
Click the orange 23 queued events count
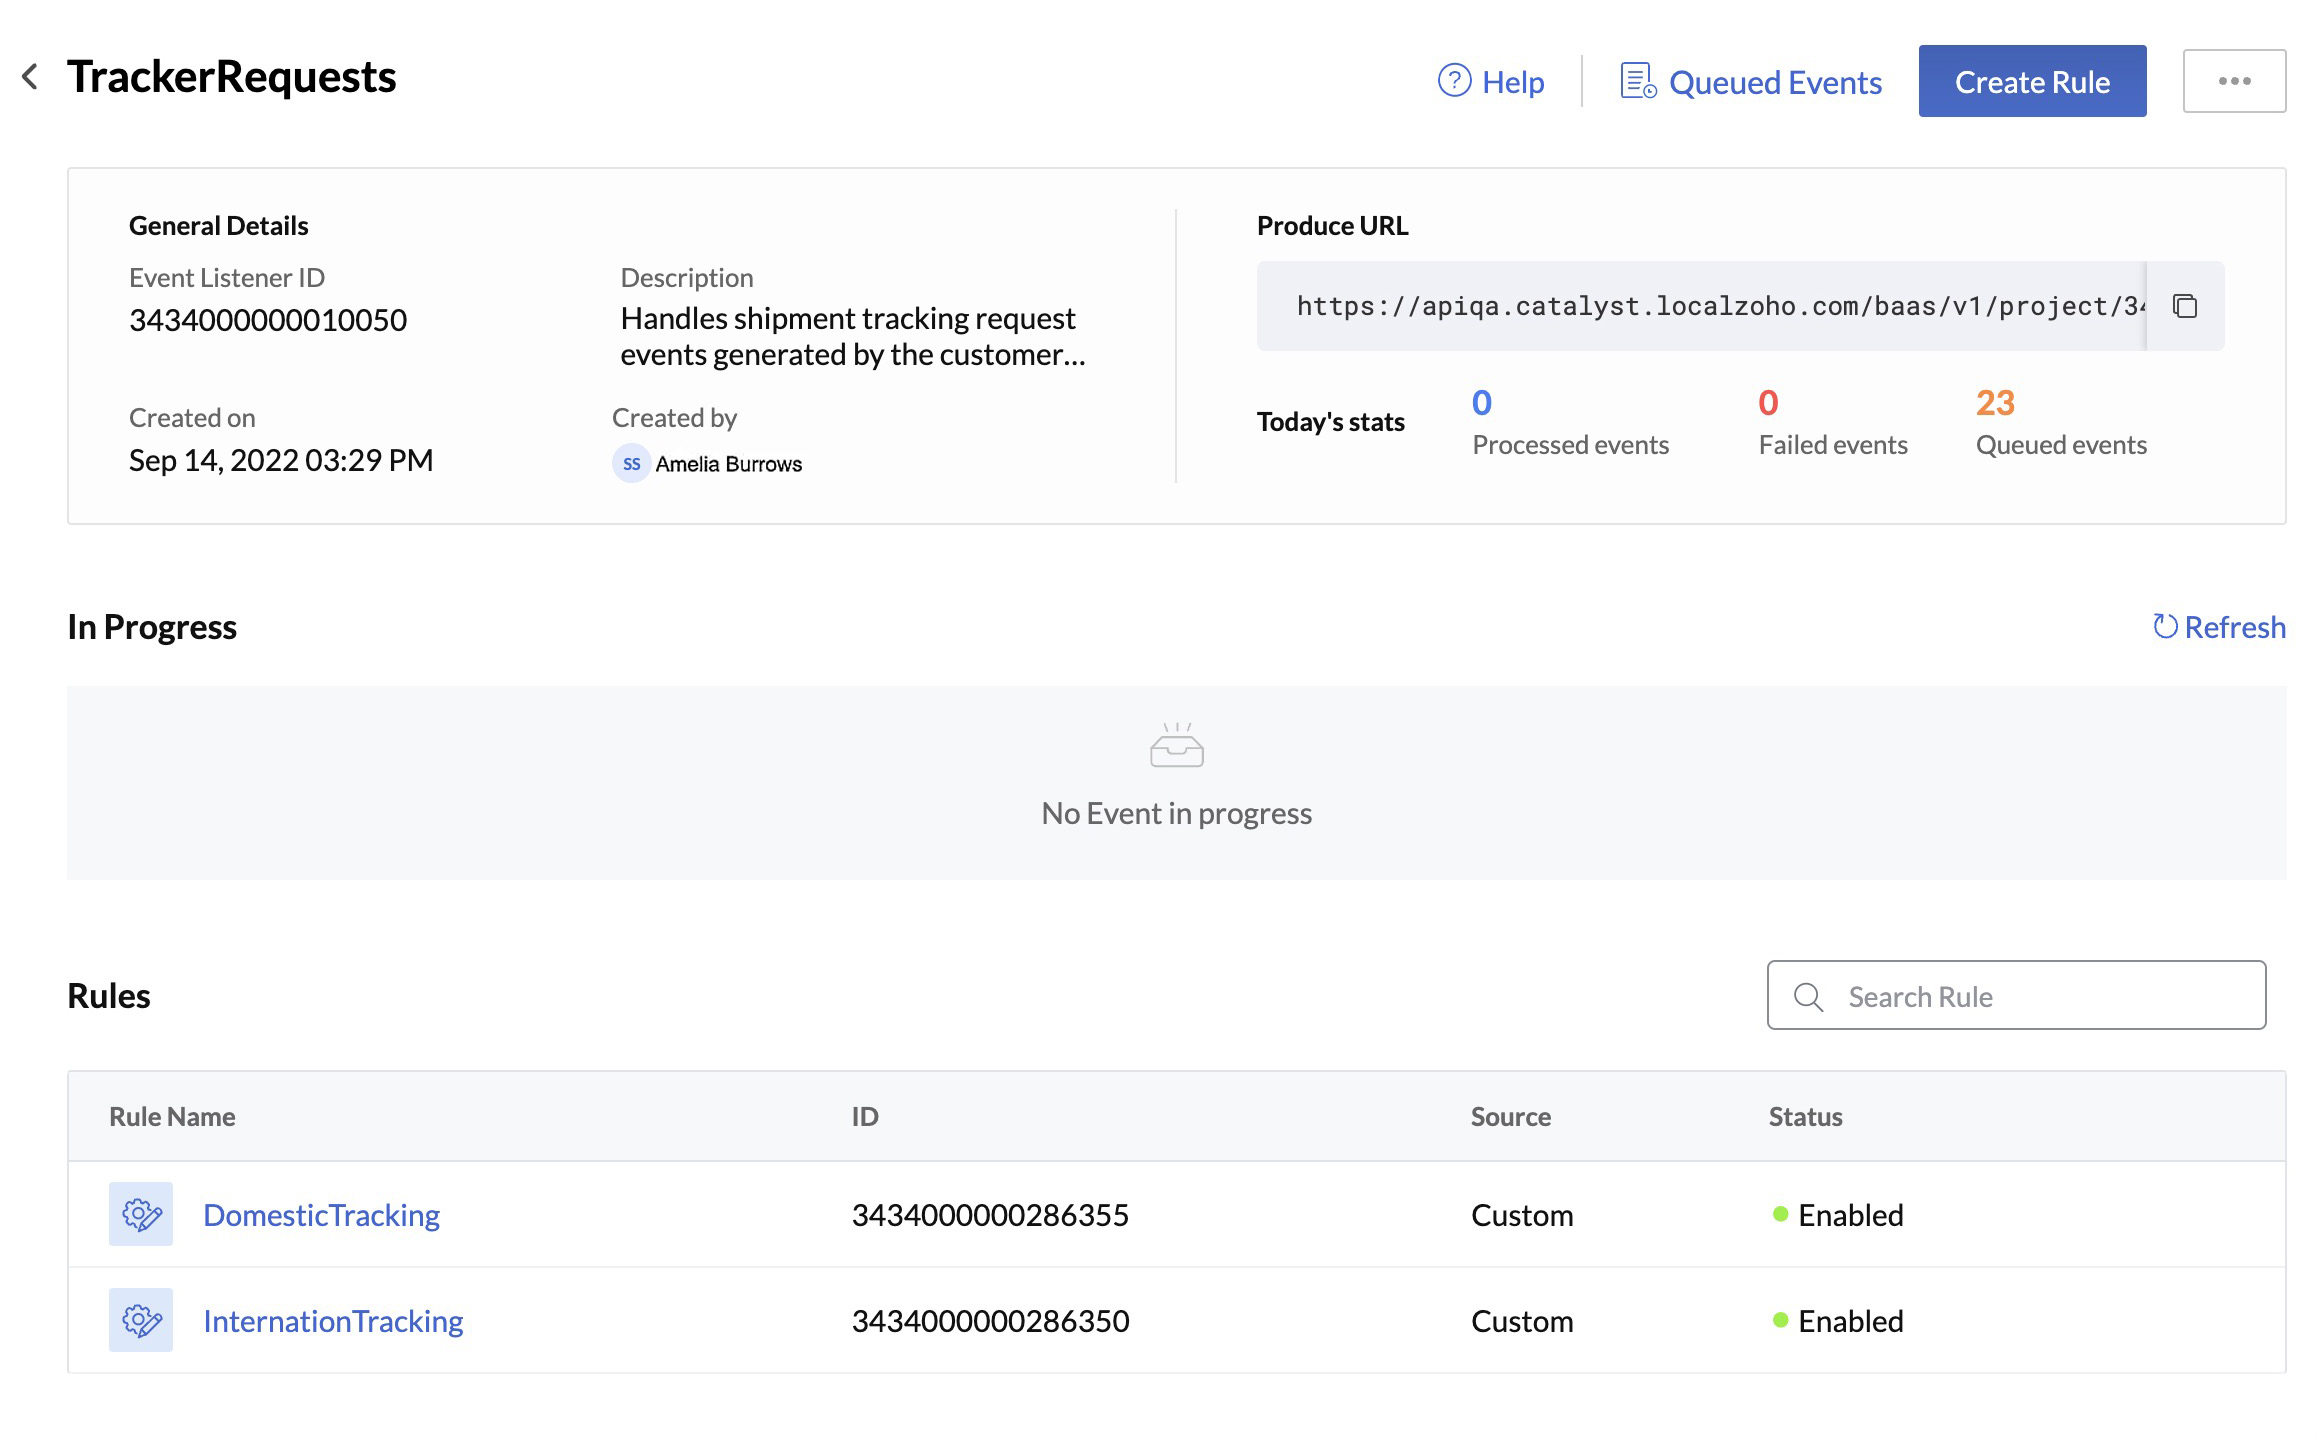tap(1995, 403)
